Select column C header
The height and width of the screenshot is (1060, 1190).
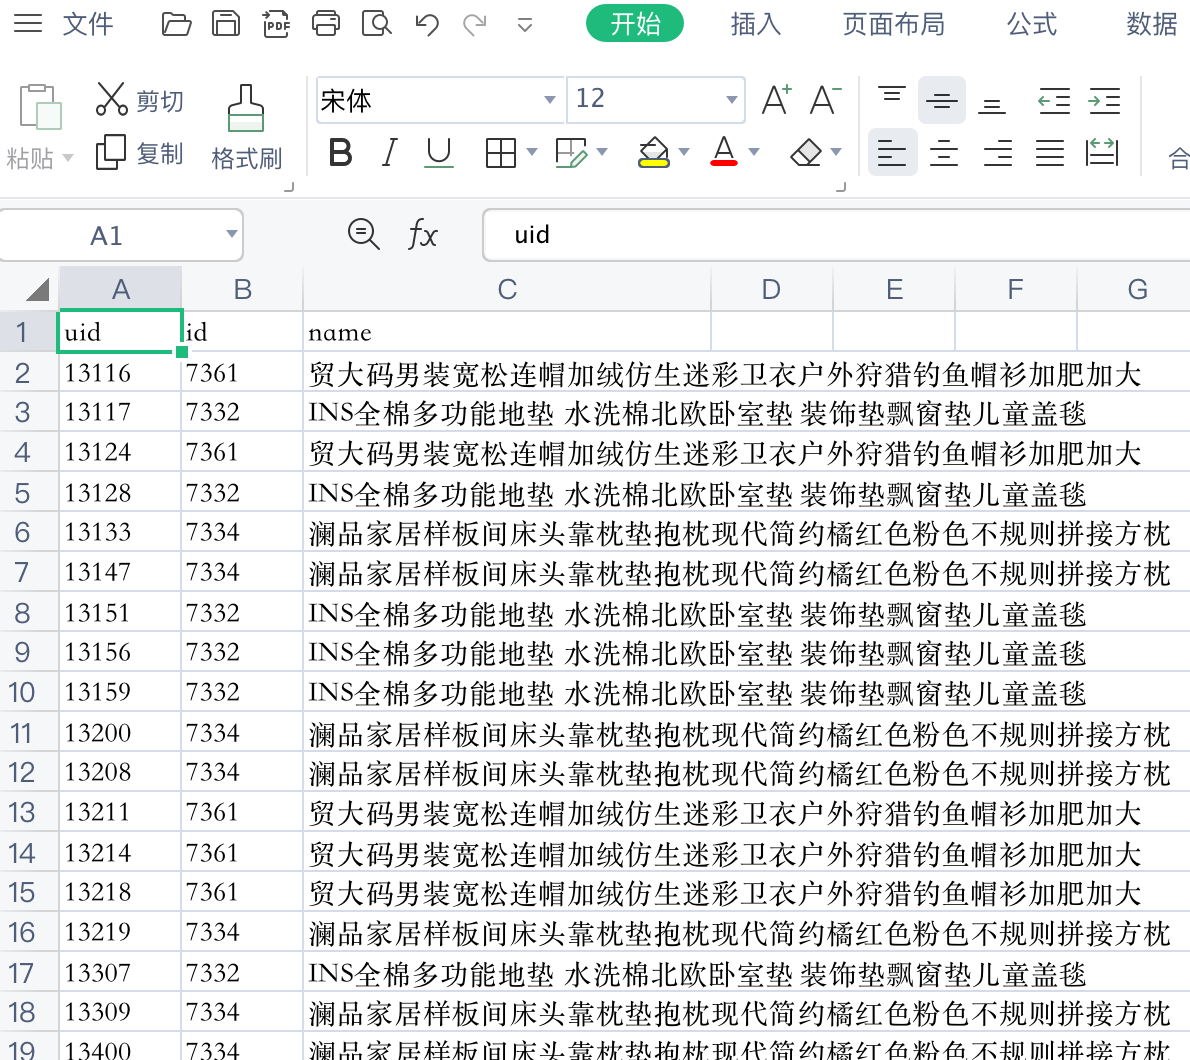tap(507, 289)
